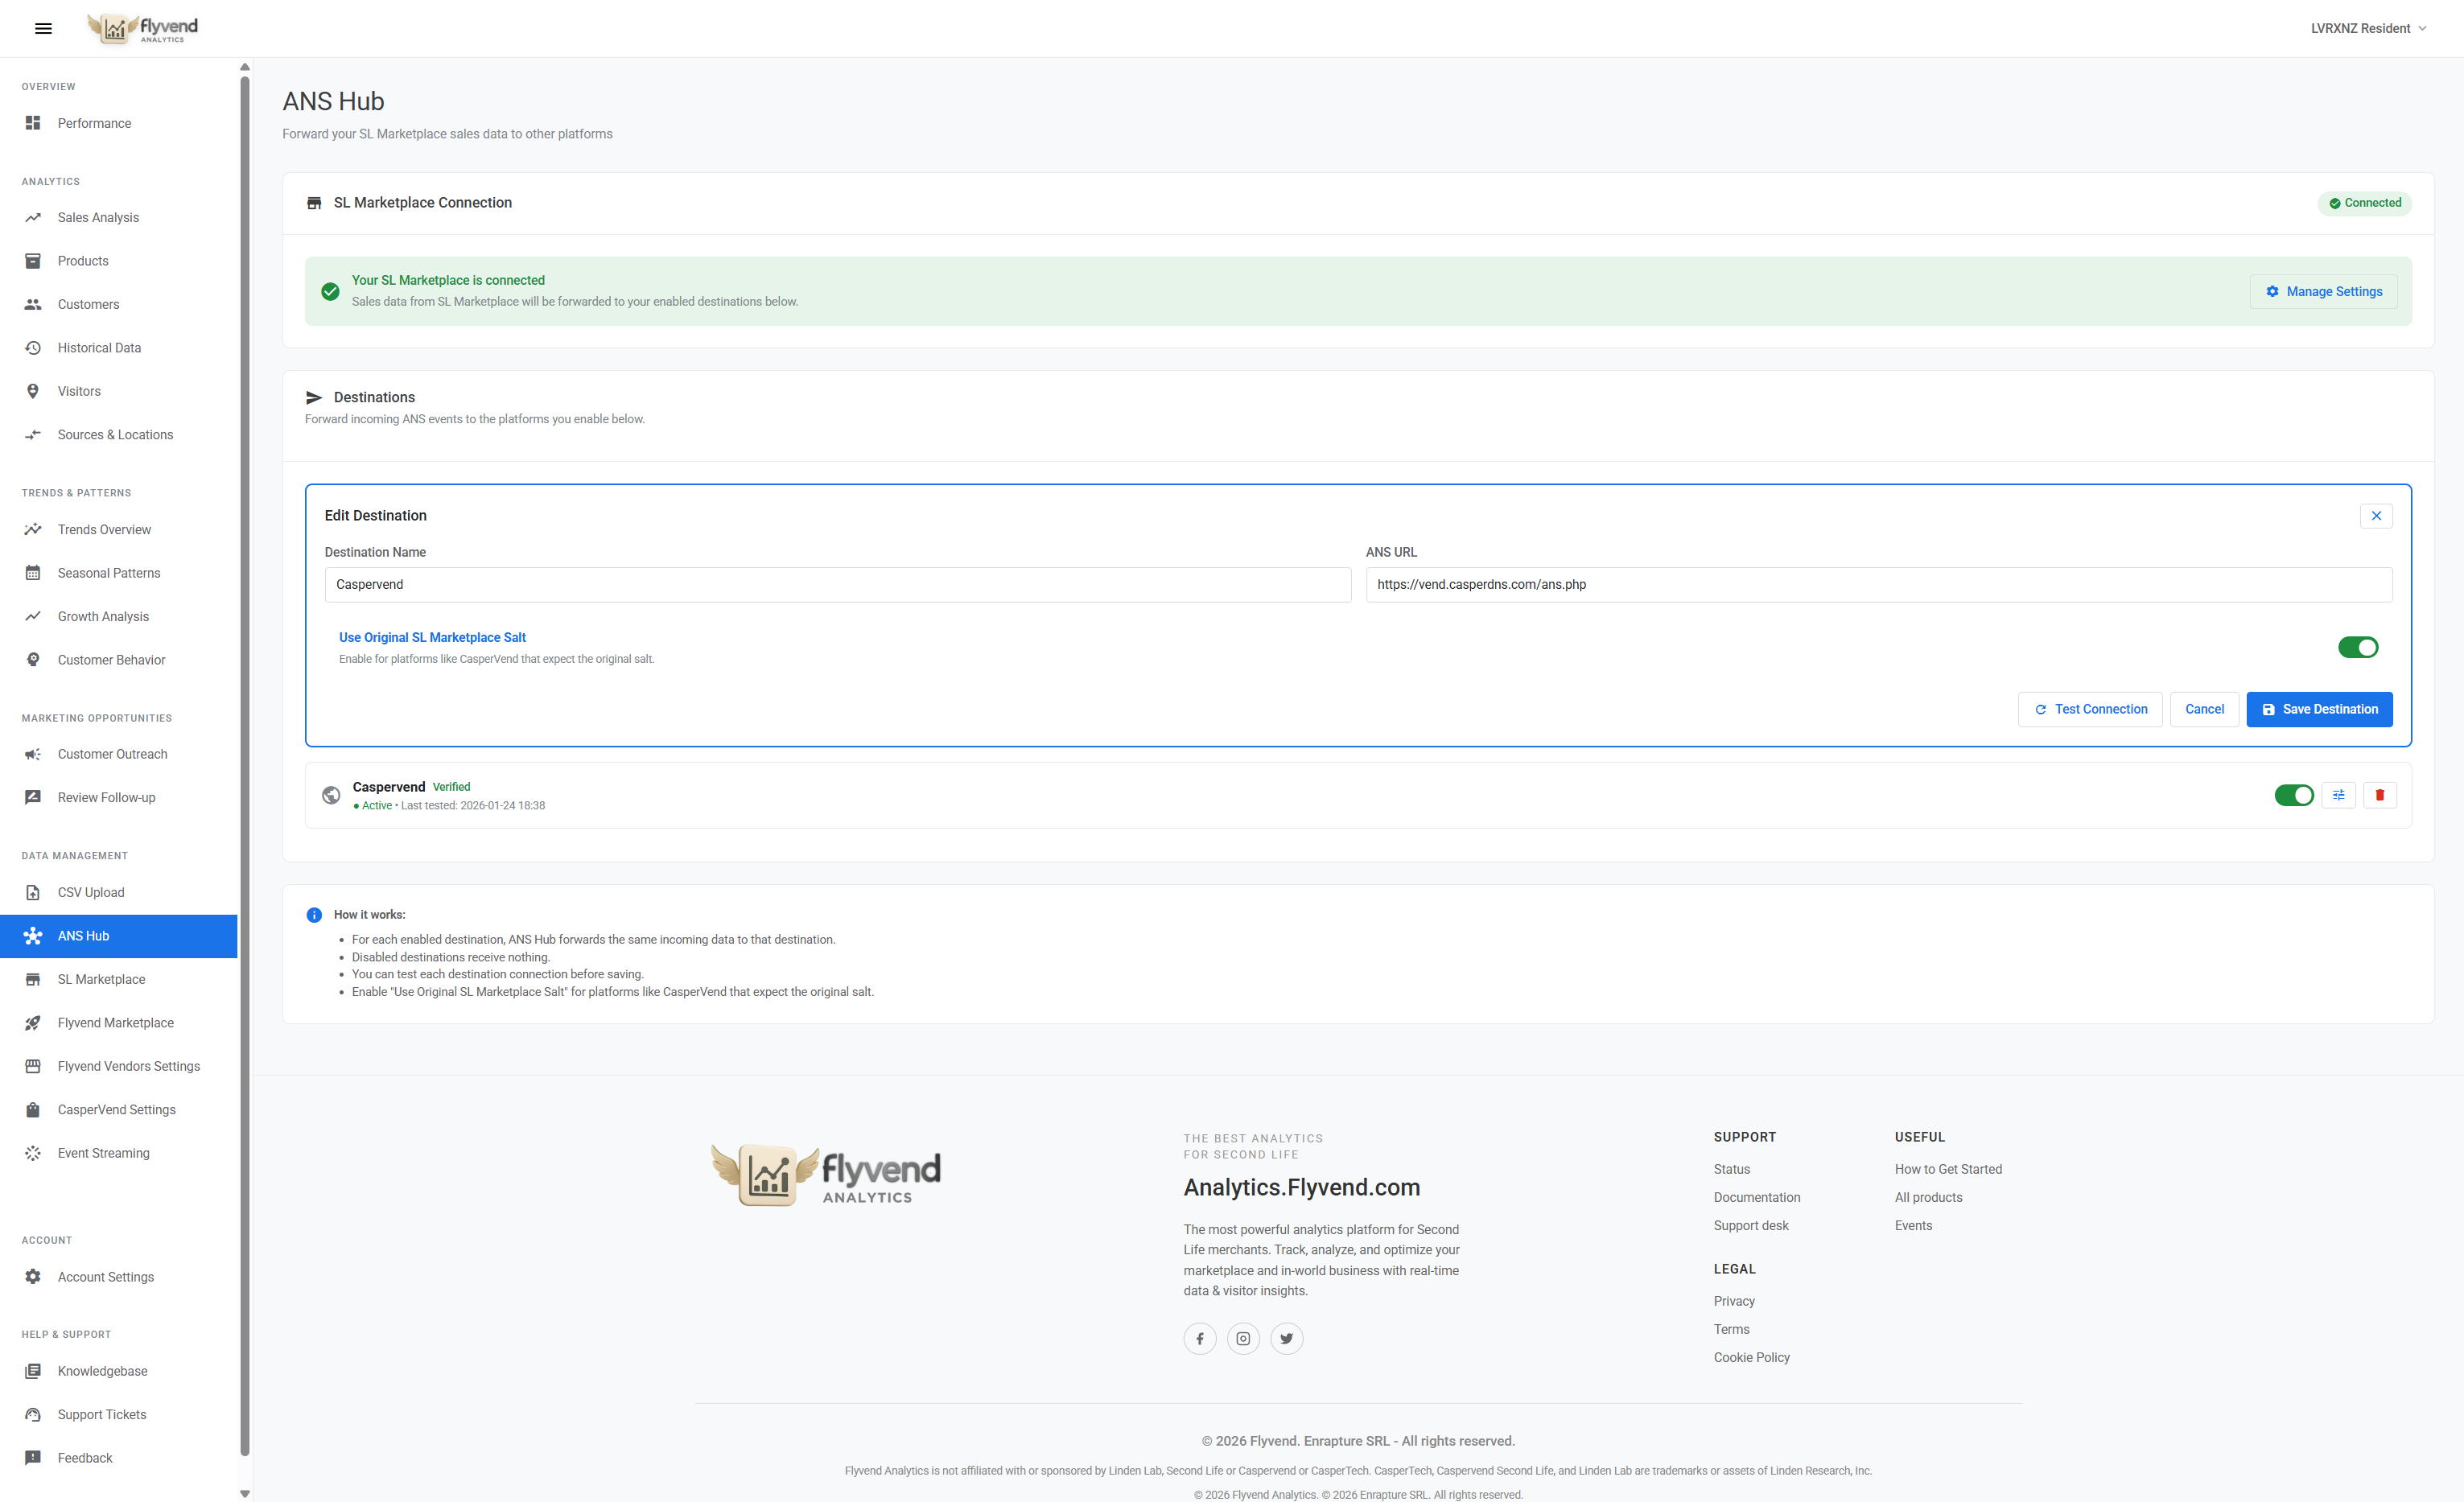Delete the Caspervend destination via trash icon
Screen dimensions: 2464x1502
pos(2380,794)
